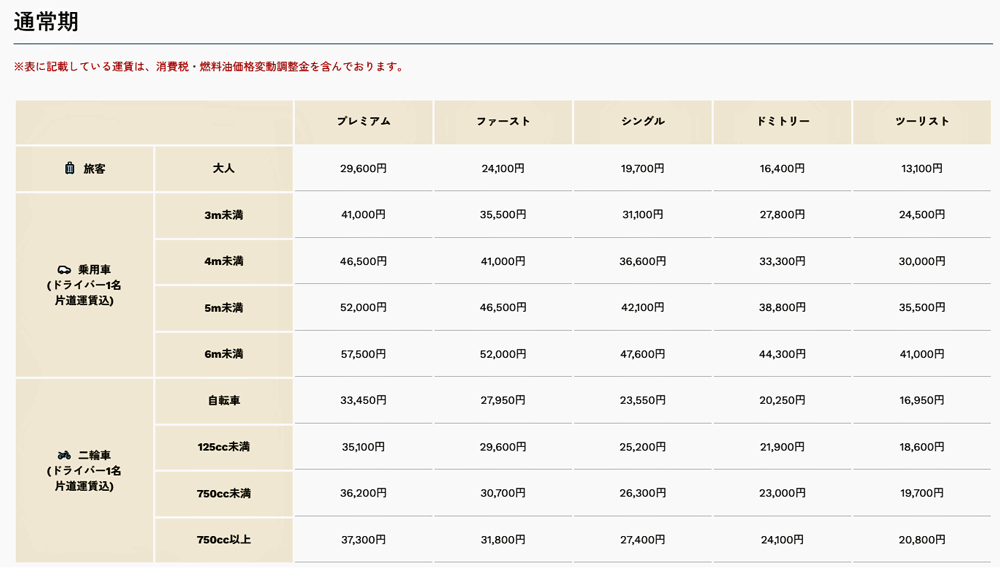Select the ツーリスト column header
Screen dimensions: 1000x573
(922, 122)
